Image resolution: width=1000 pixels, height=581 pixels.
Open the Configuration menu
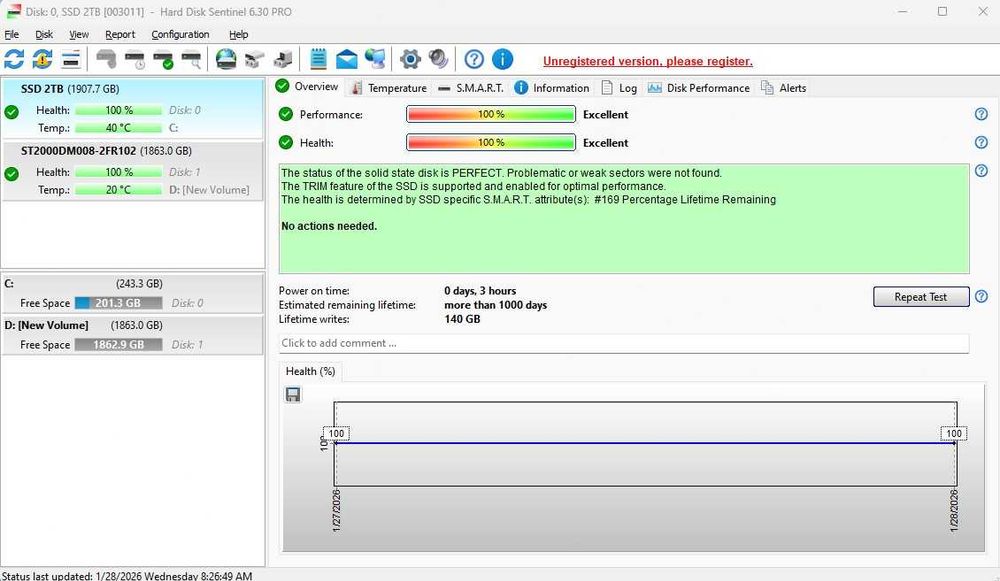pos(180,34)
